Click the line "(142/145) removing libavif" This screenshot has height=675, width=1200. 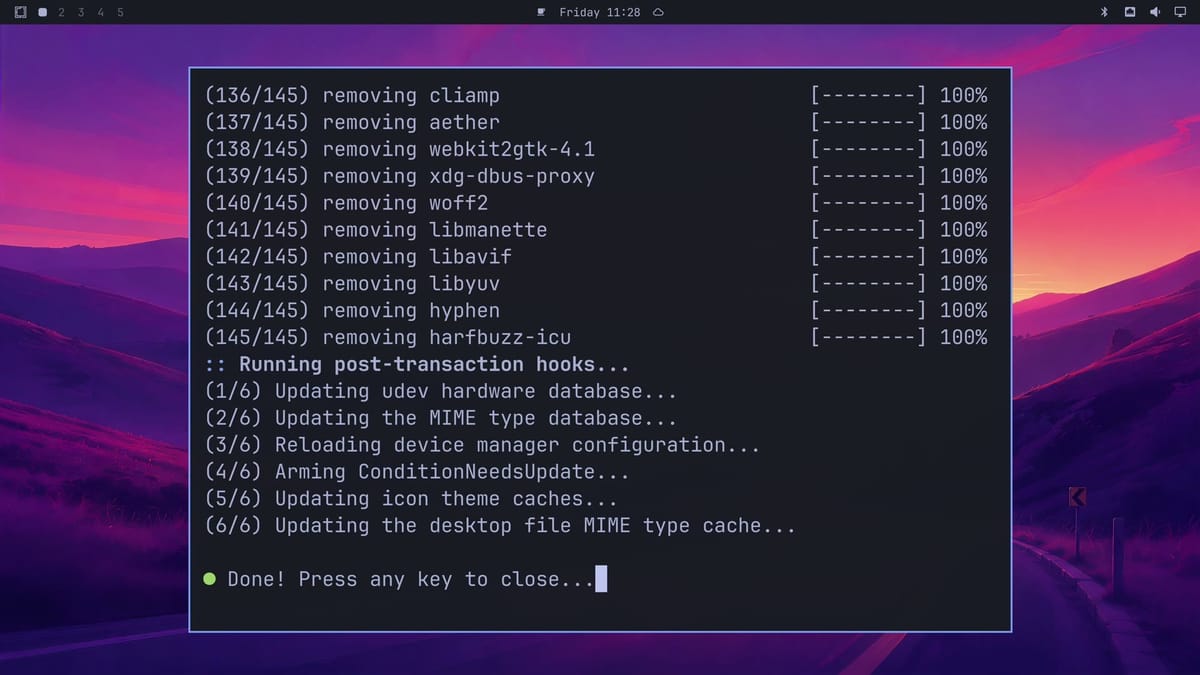coord(358,257)
